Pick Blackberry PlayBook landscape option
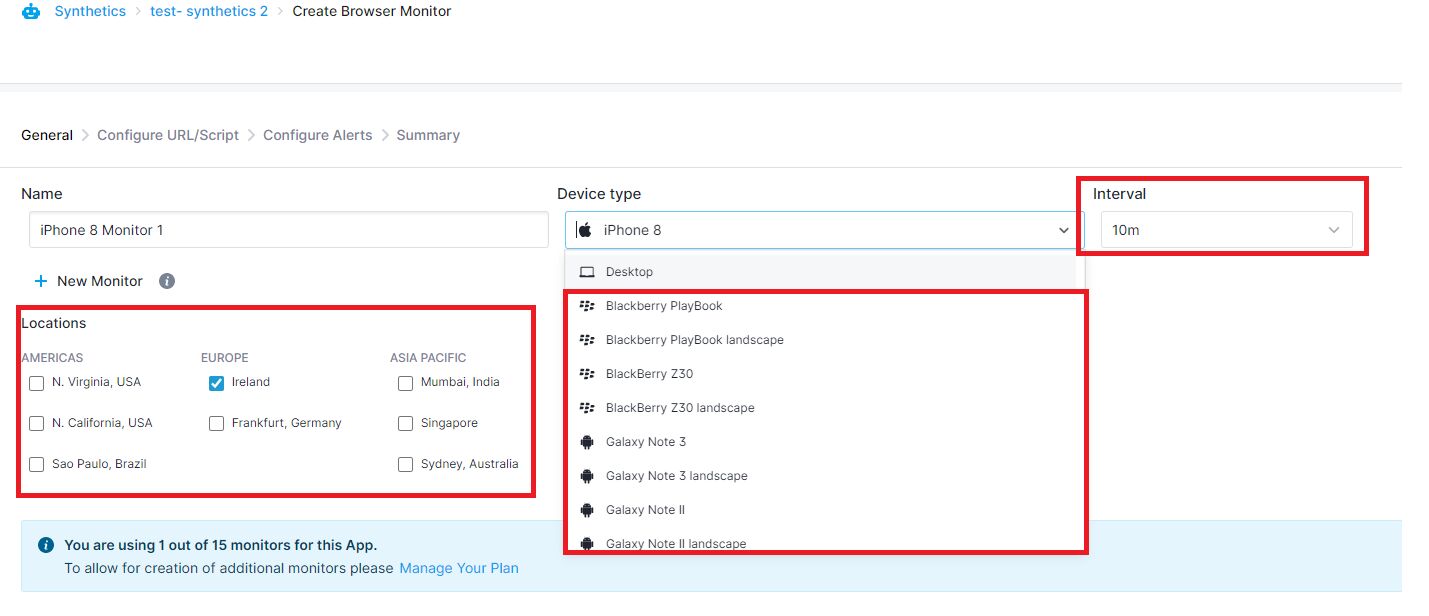1429x616 pixels. 820,340
